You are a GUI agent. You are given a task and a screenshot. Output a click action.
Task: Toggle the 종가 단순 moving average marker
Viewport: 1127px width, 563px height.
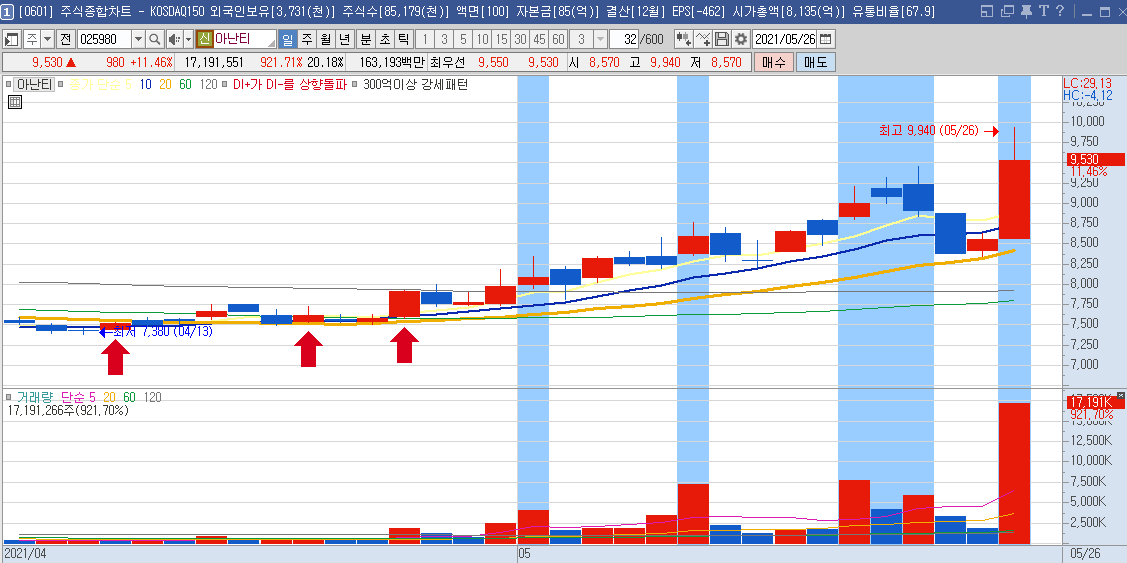click(60, 84)
